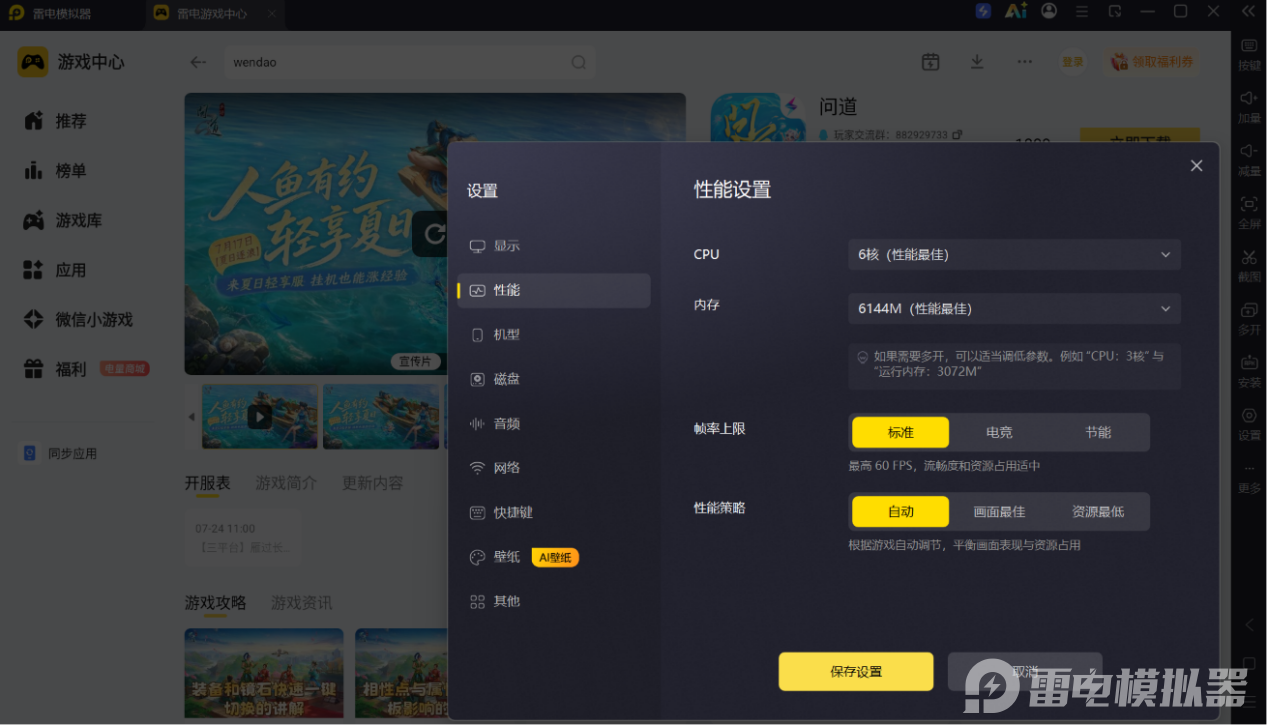Click 截图 screenshot scissors tool

click(1249, 265)
